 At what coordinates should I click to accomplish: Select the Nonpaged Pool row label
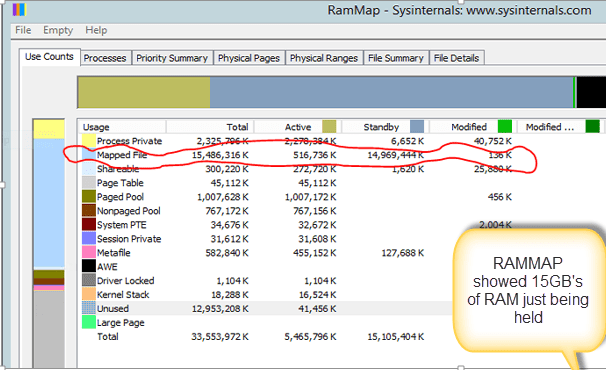click(129, 211)
